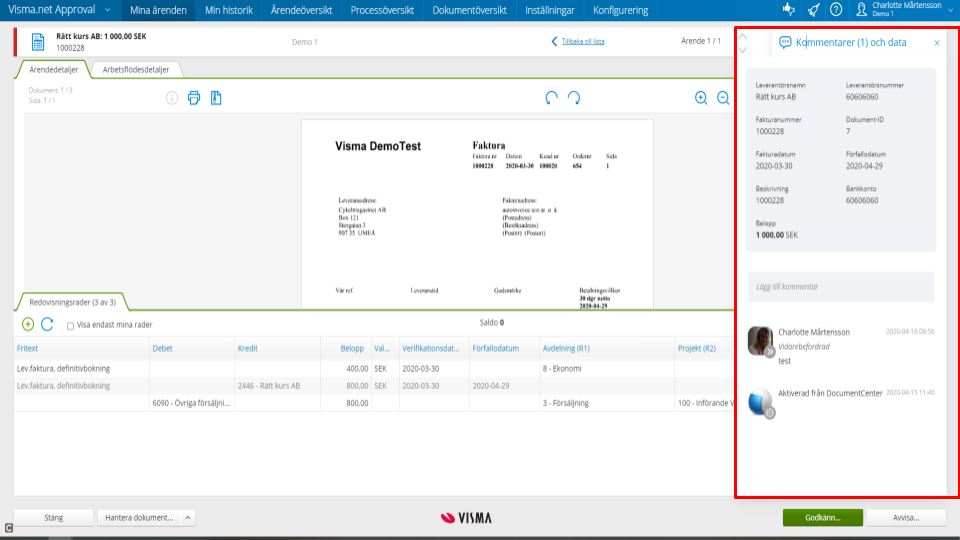The height and width of the screenshot is (540, 960).
Task: Open Ärendeöversikt menu
Action: point(301,10)
